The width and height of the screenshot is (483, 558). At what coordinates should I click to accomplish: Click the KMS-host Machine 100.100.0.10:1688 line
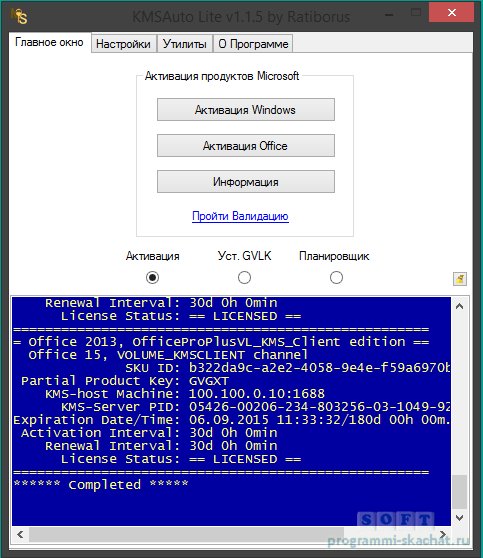pos(185,394)
